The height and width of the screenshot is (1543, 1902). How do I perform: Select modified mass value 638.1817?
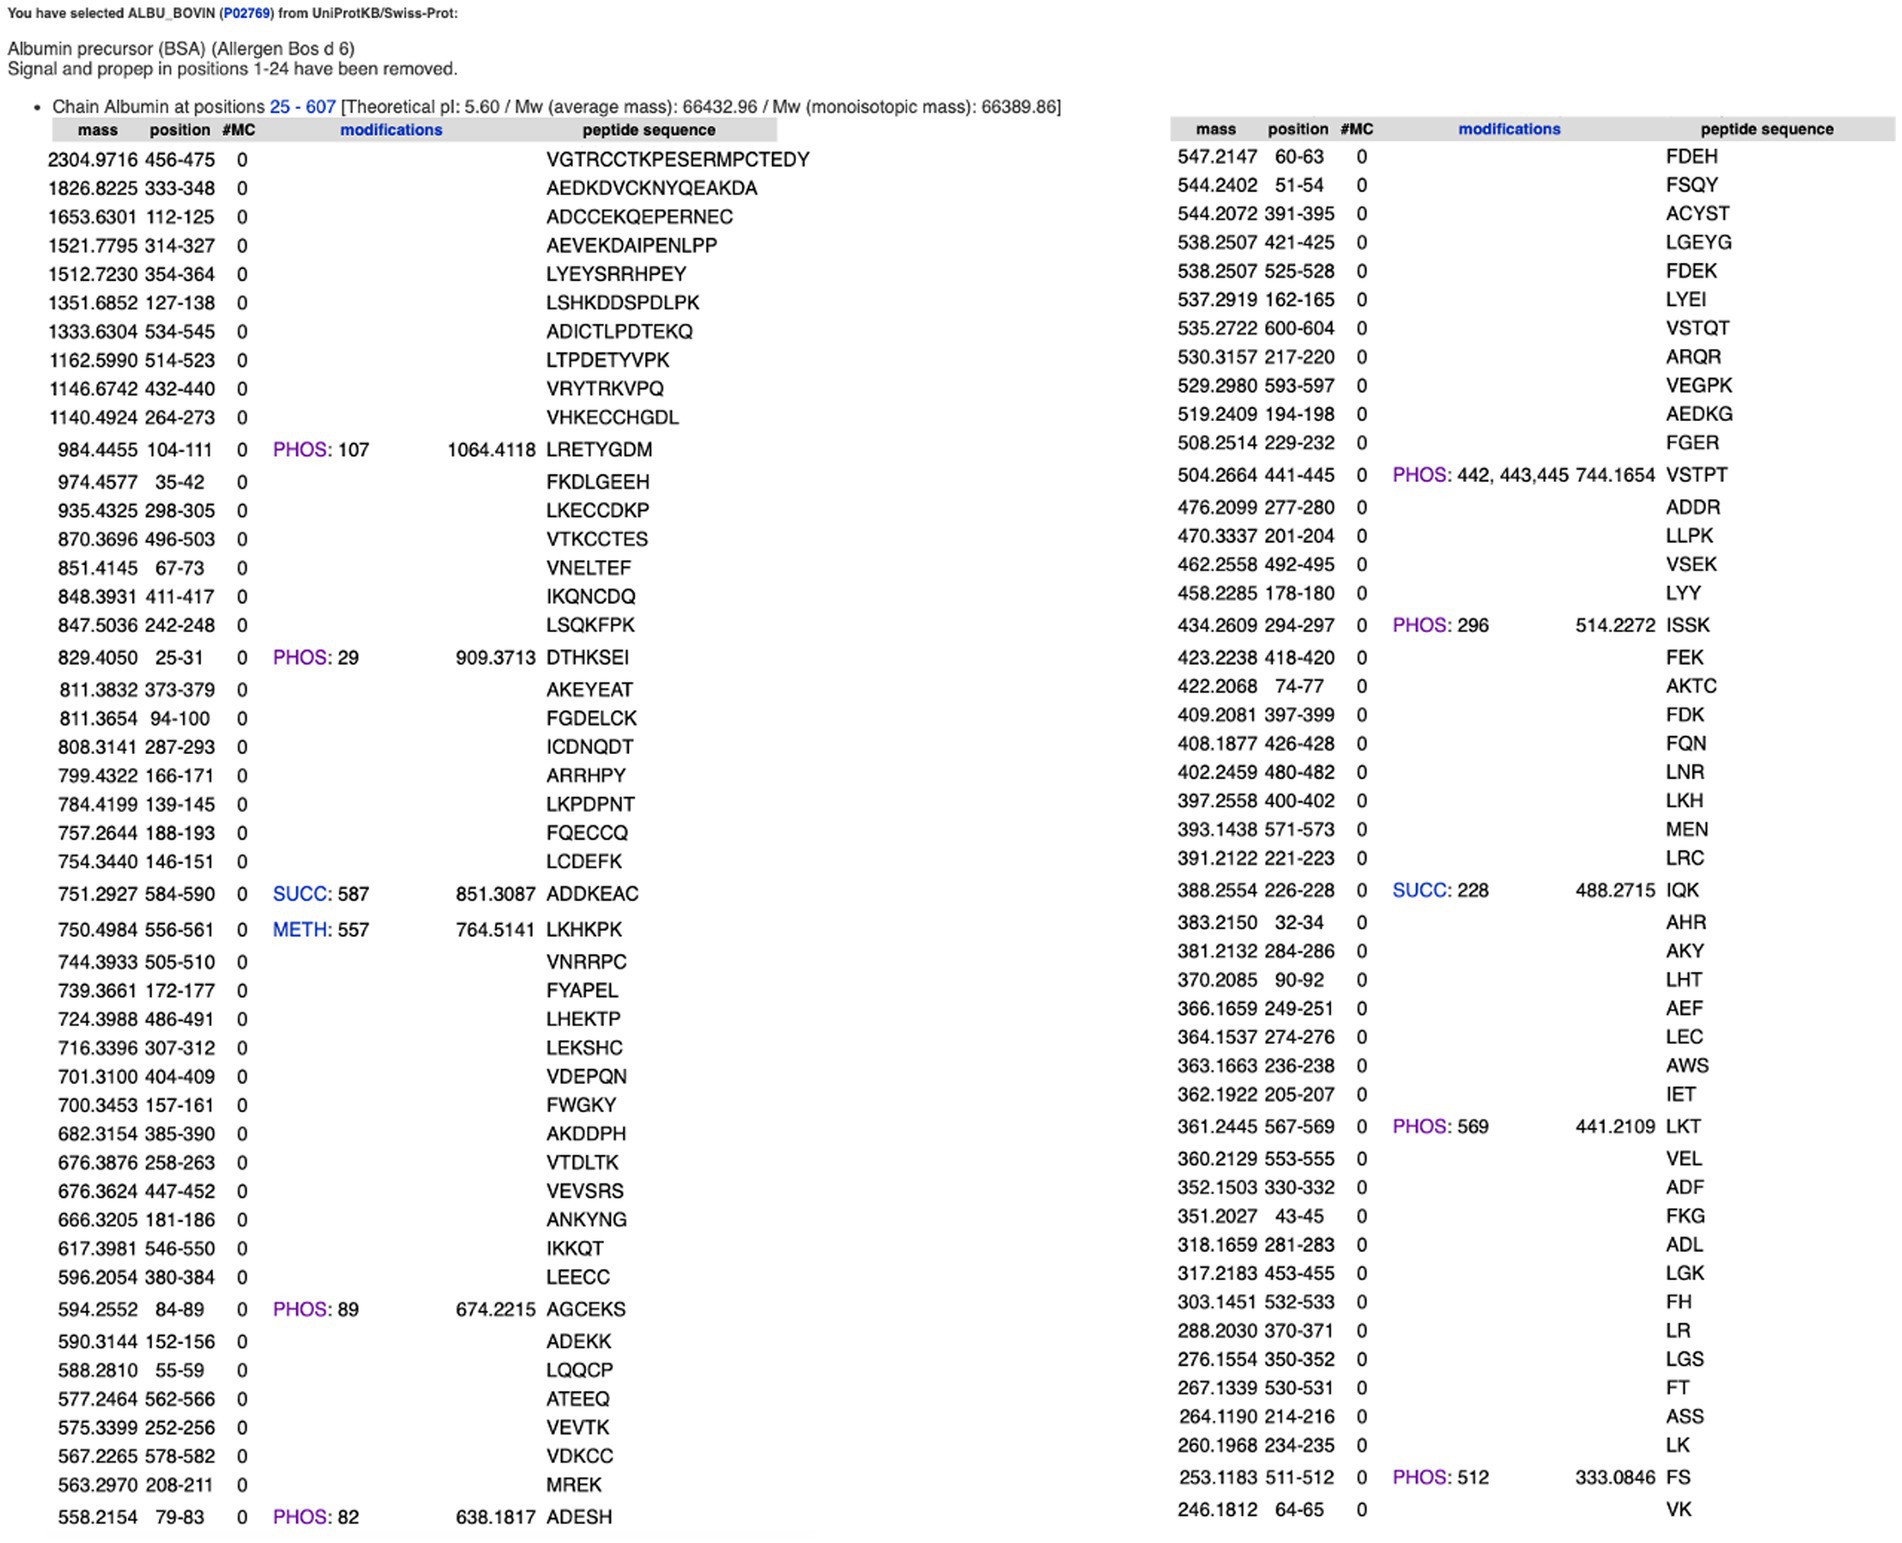496,1517
